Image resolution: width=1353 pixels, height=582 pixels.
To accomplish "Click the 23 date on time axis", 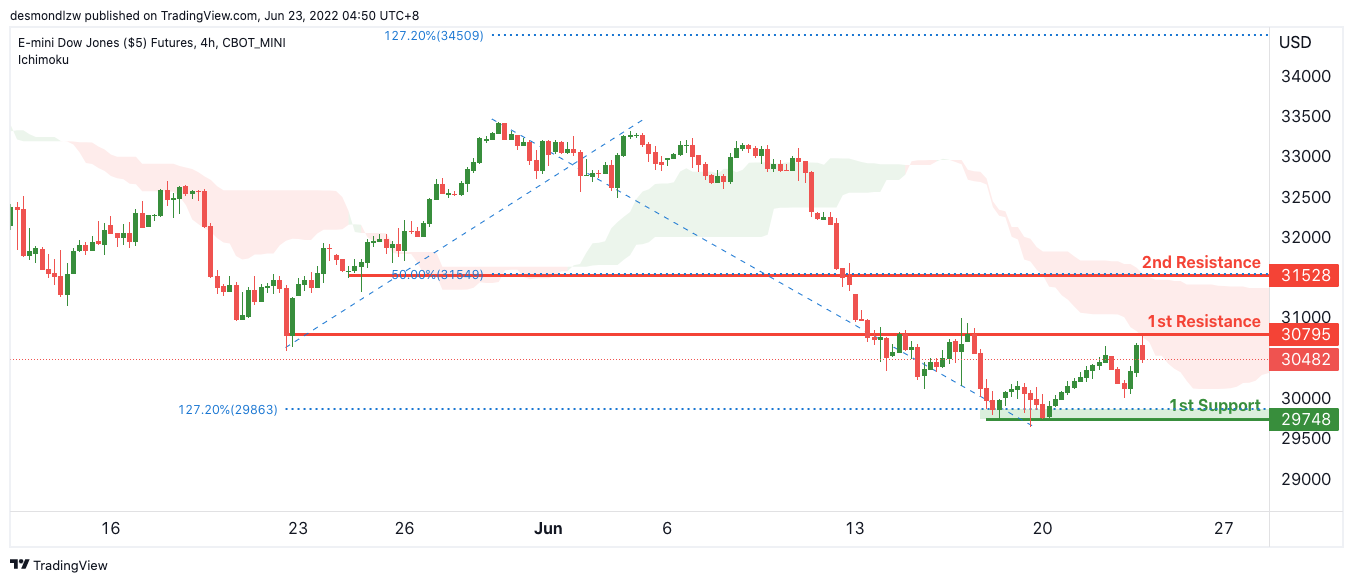I will click(297, 528).
